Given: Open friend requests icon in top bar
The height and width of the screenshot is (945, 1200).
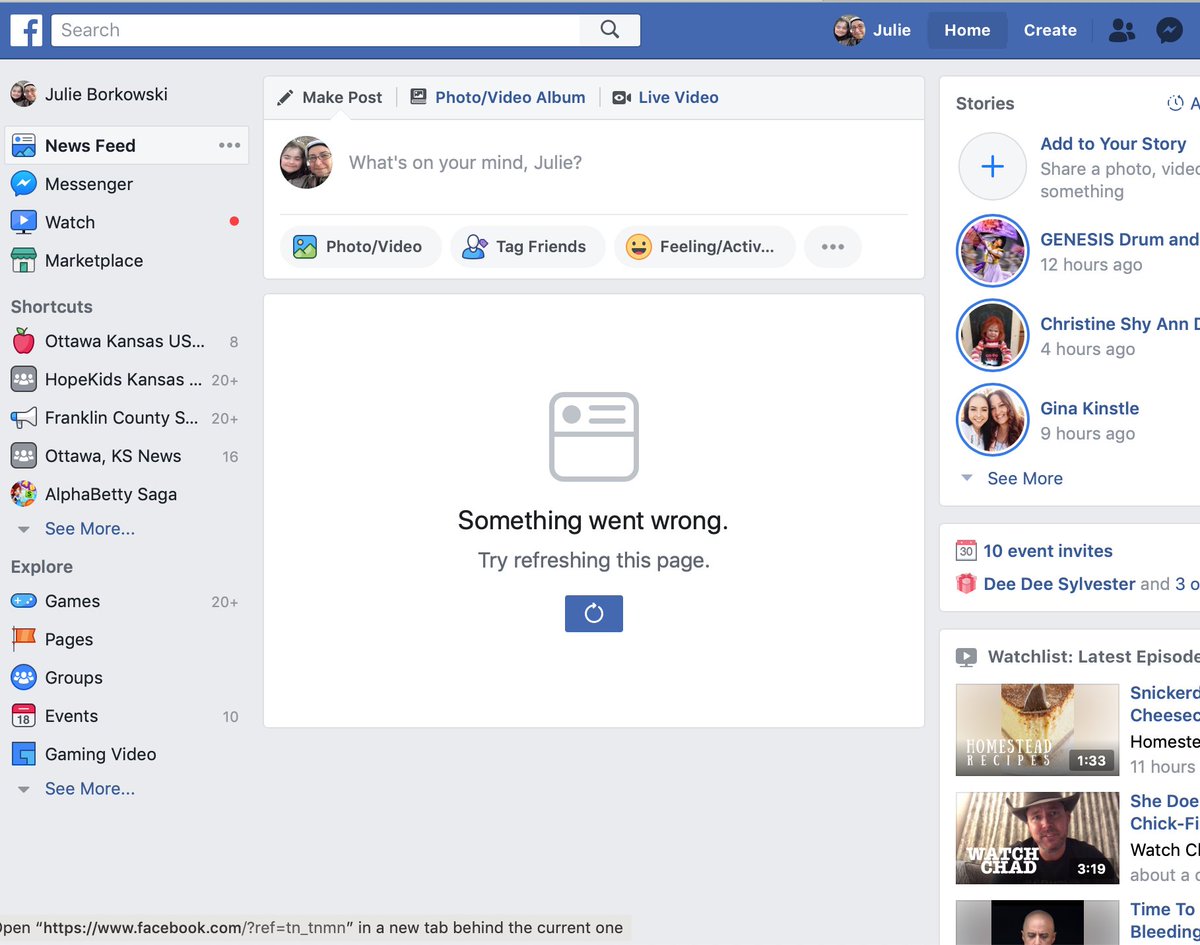Looking at the screenshot, I should pos(1122,30).
